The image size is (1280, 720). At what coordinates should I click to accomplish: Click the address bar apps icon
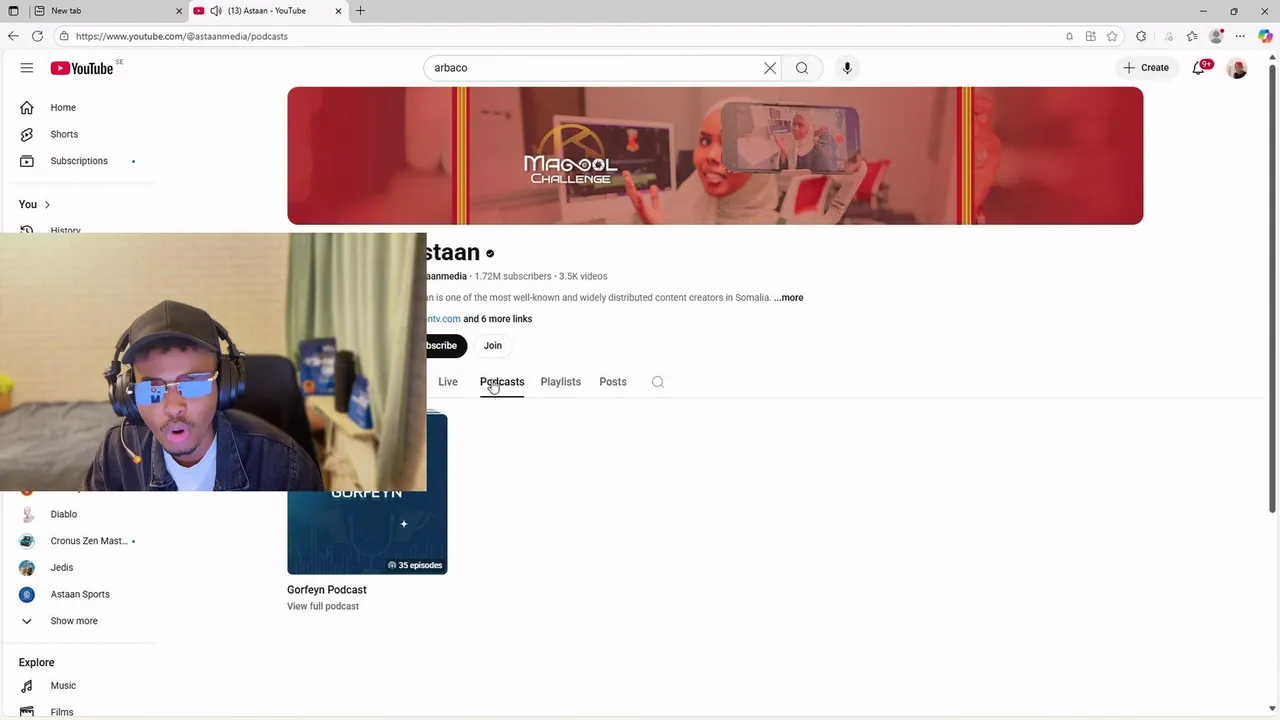coord(1091,36)
